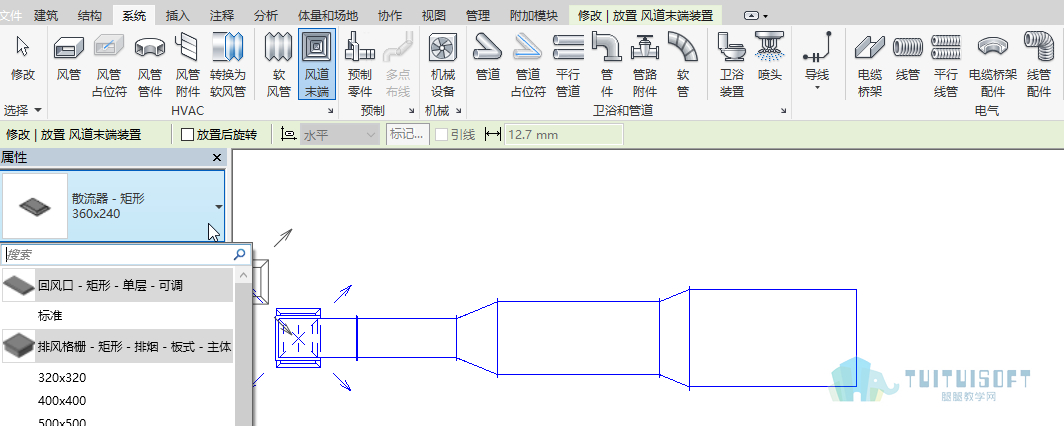Switch to the 附加模块 tab
The height and width of the screenshot is (426, 1064).
click(x=533, y=15)
